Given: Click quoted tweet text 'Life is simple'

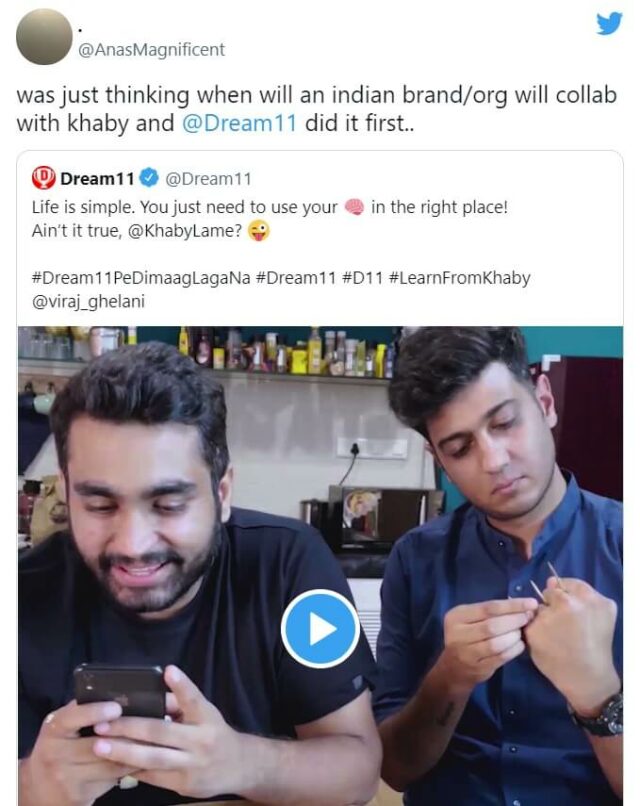Looking at the screenshot, I should click(x=83, y=207).
